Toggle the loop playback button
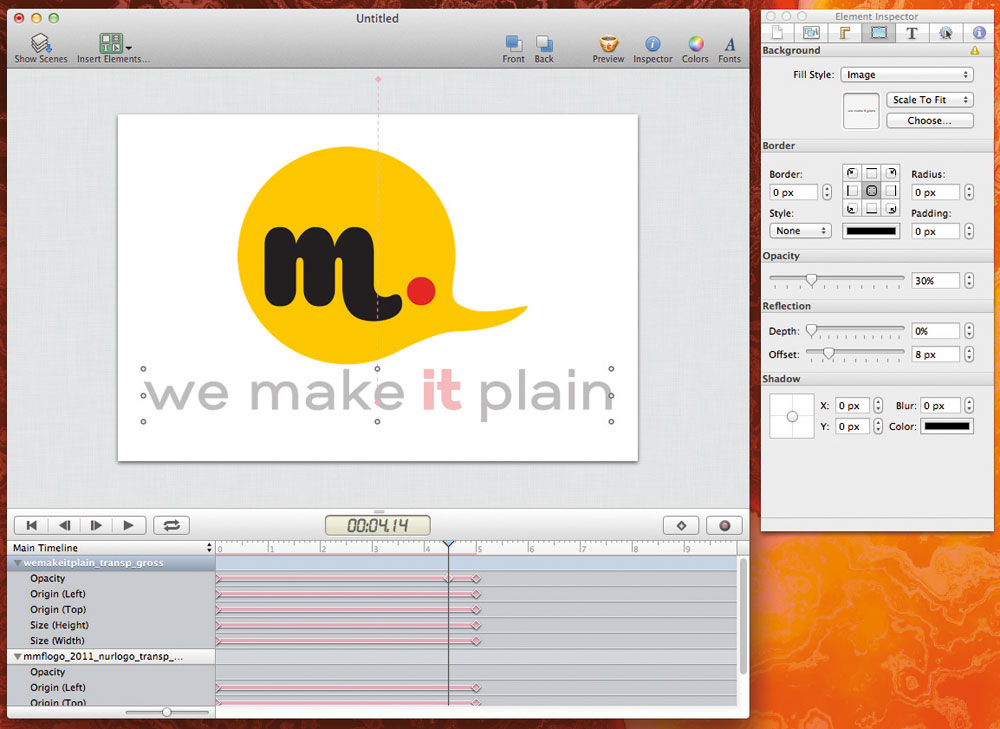Viewport: 1000px width, 729px height. (x=172, y=526)
